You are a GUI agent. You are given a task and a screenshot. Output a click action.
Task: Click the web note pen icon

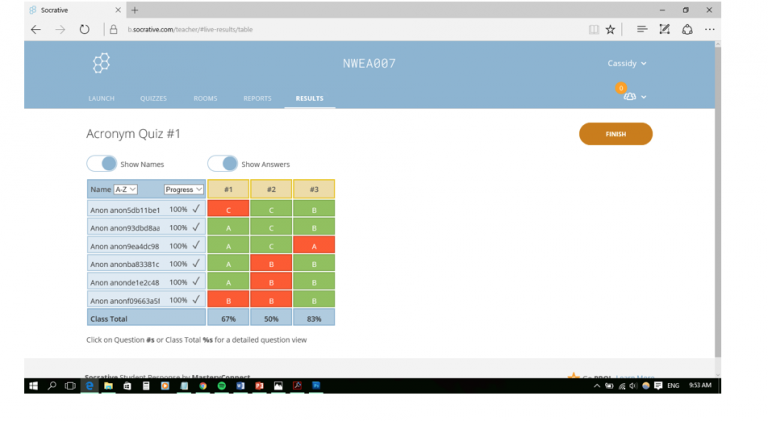[x=665, y=30]
